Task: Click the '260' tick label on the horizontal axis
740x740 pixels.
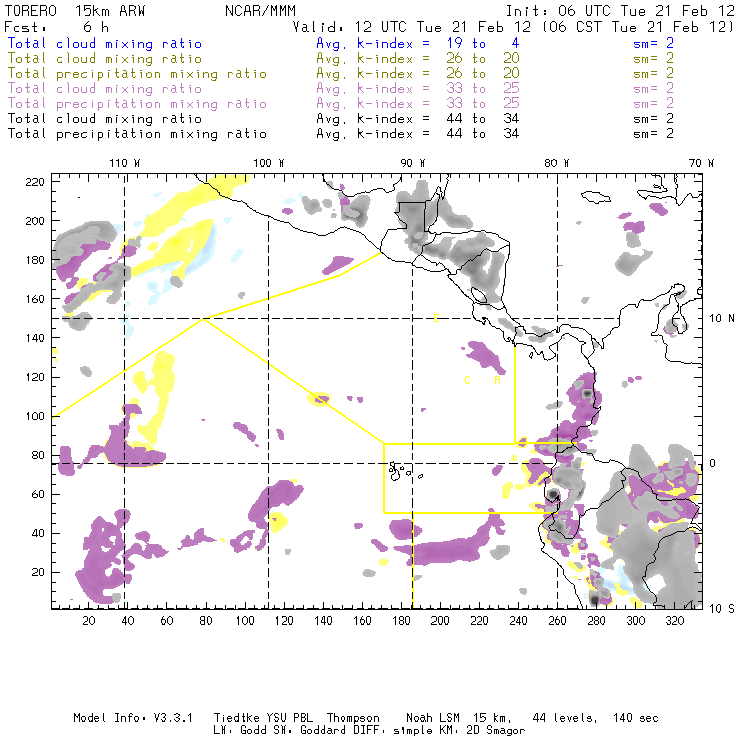Action: pyautogui.click(x=557, y=621)
